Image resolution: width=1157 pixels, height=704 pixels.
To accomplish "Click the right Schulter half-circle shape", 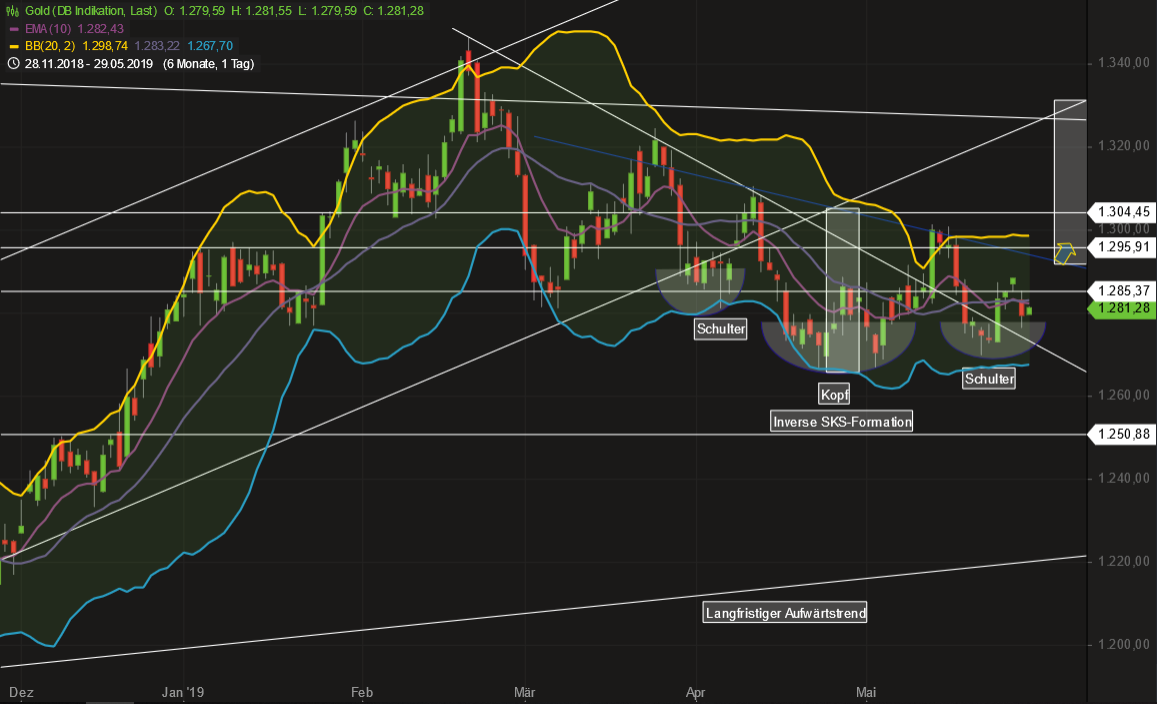I will coord(990,340).
